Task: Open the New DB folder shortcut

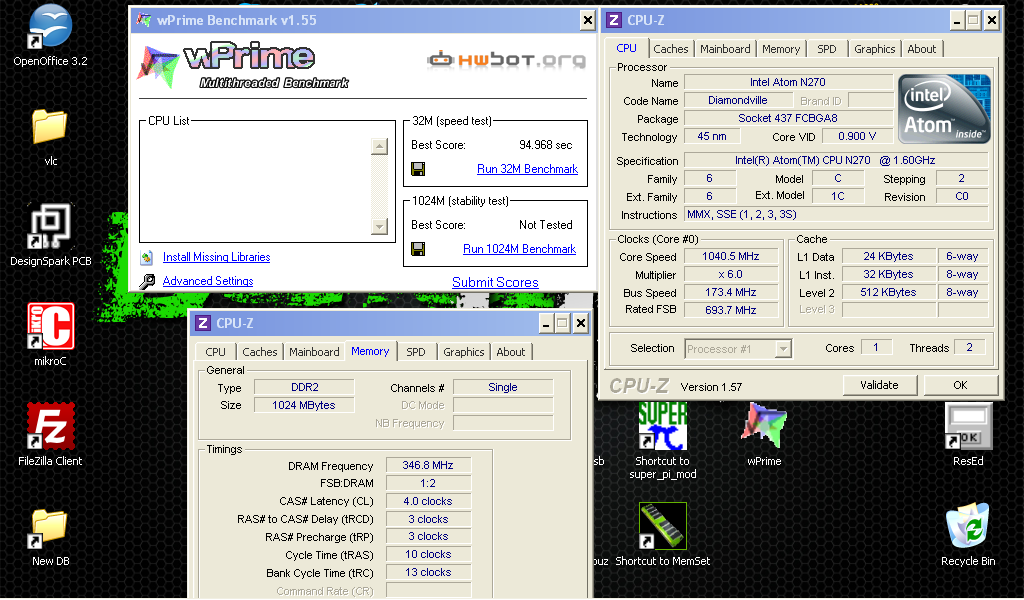Action: point(50,528)
